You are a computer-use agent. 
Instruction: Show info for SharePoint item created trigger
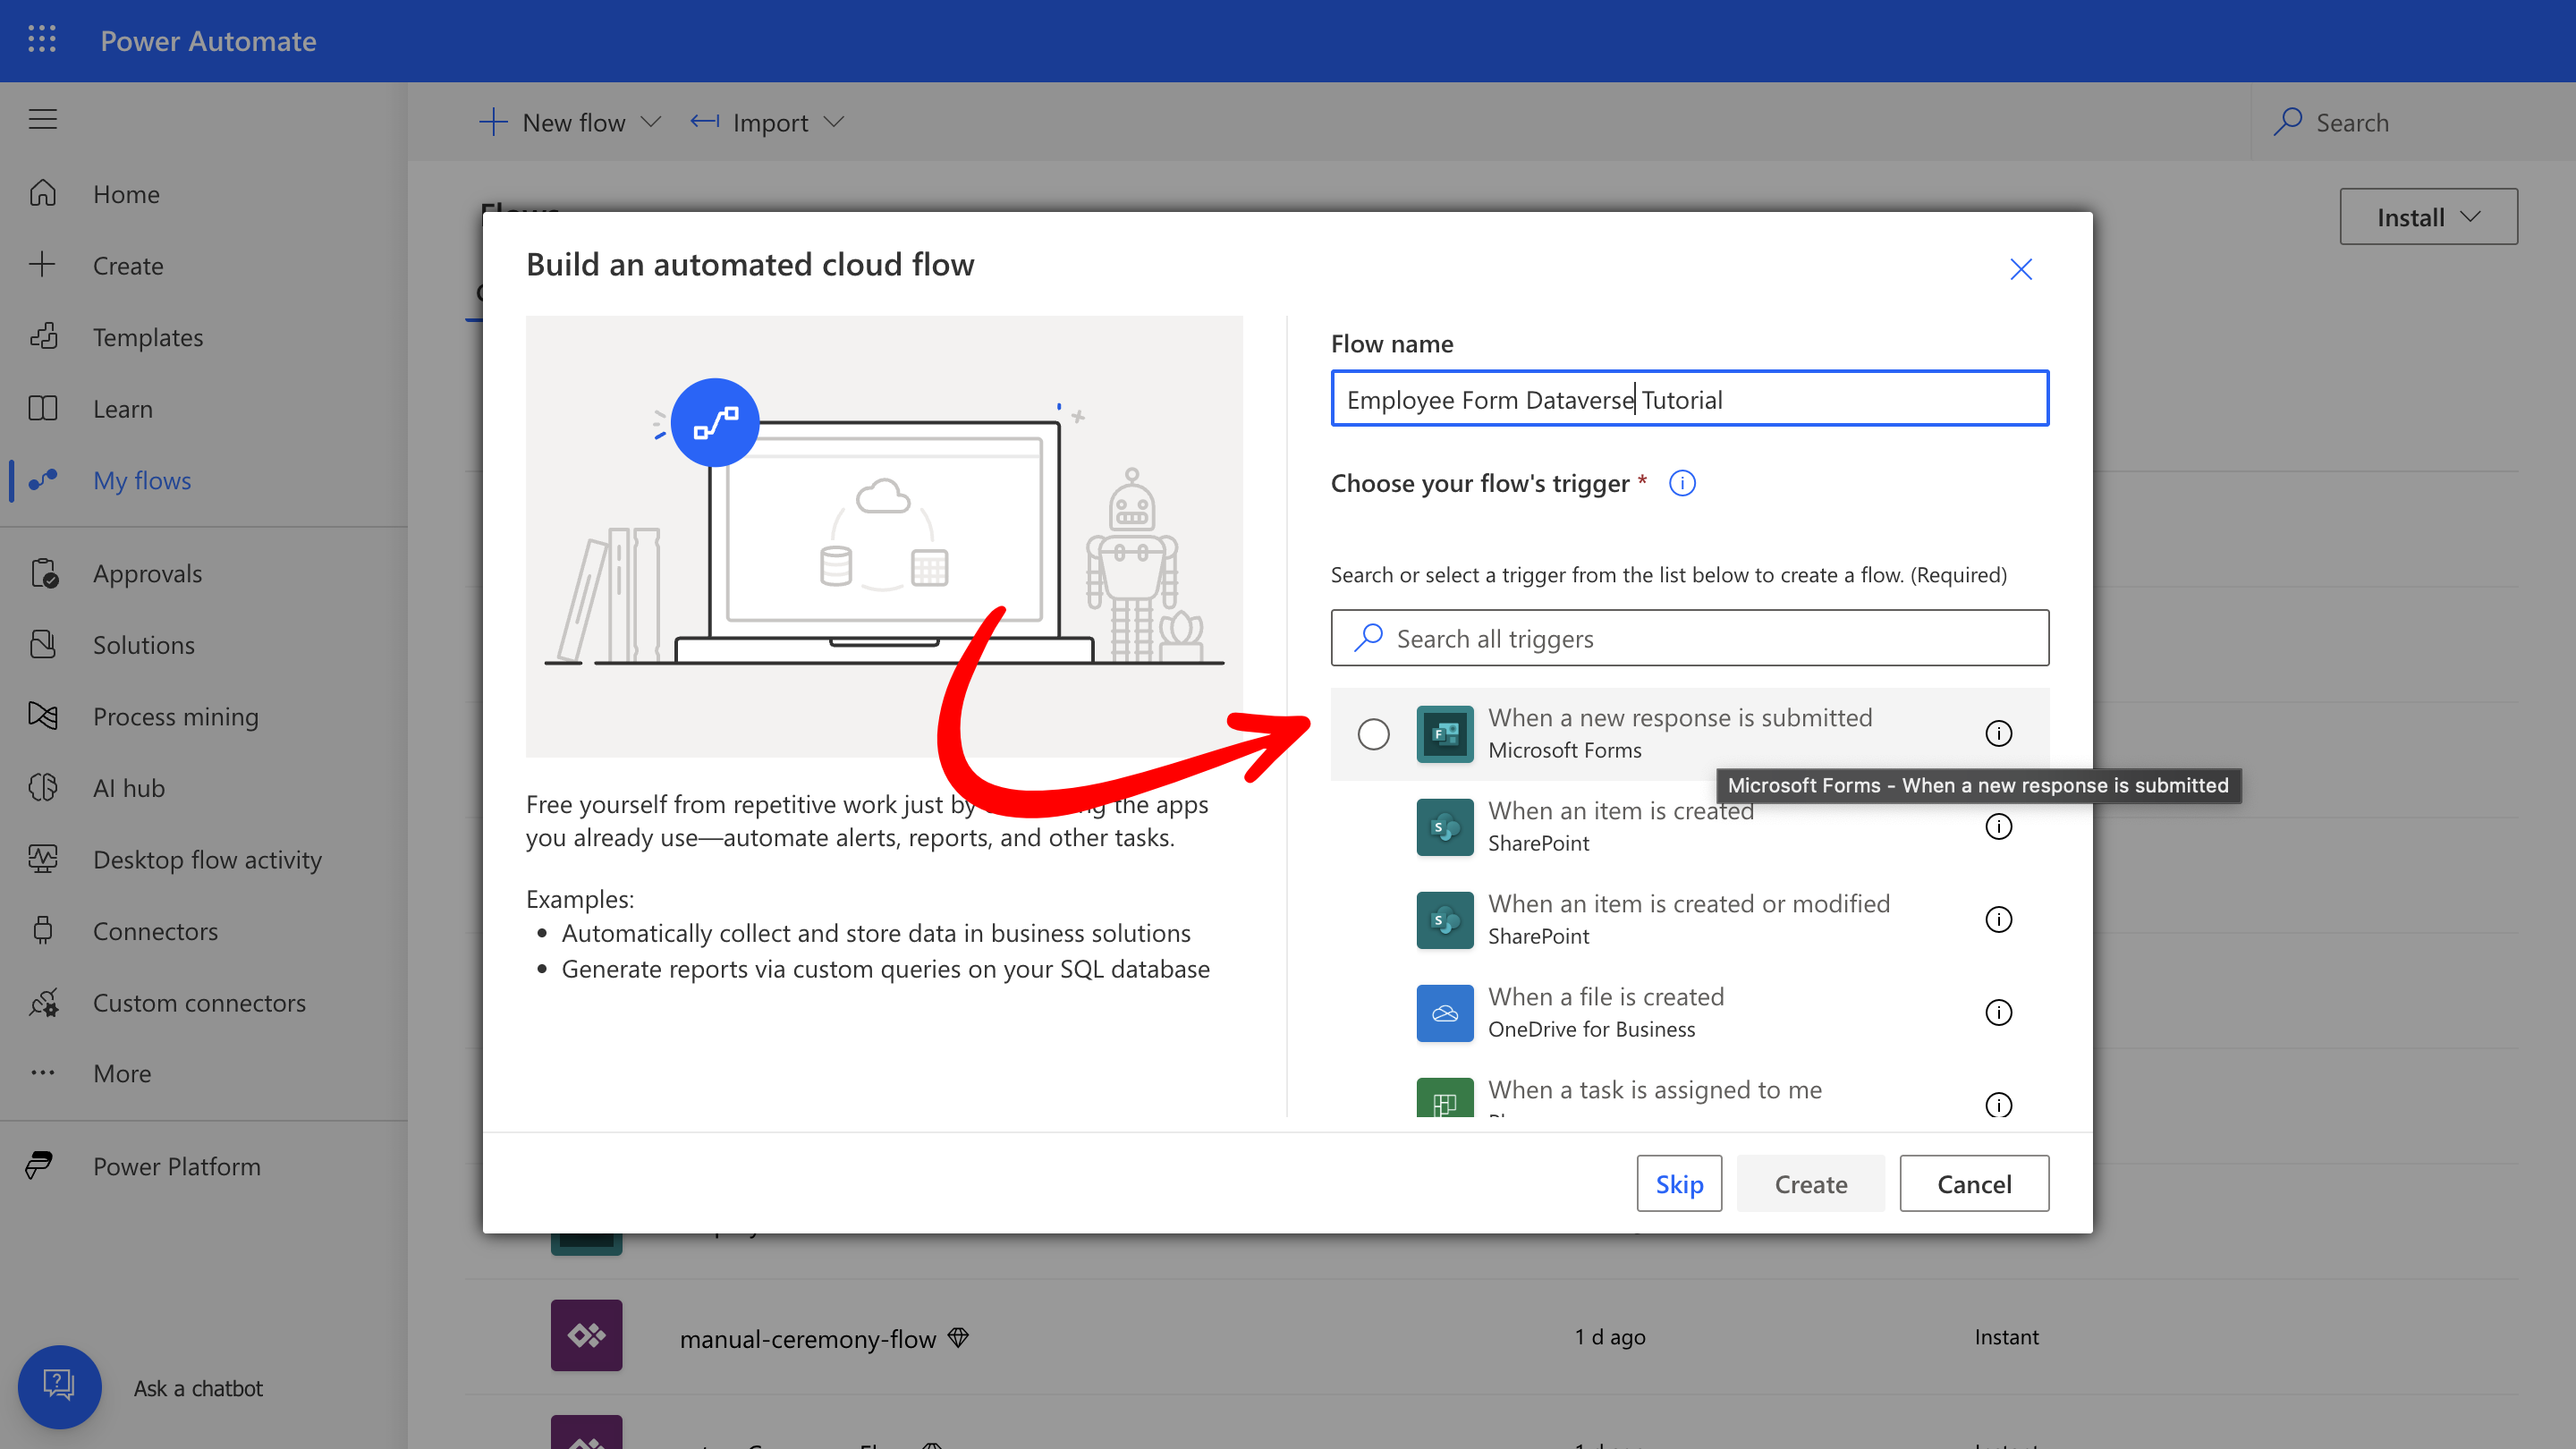pyautogui.click(x=1997, y=827)
